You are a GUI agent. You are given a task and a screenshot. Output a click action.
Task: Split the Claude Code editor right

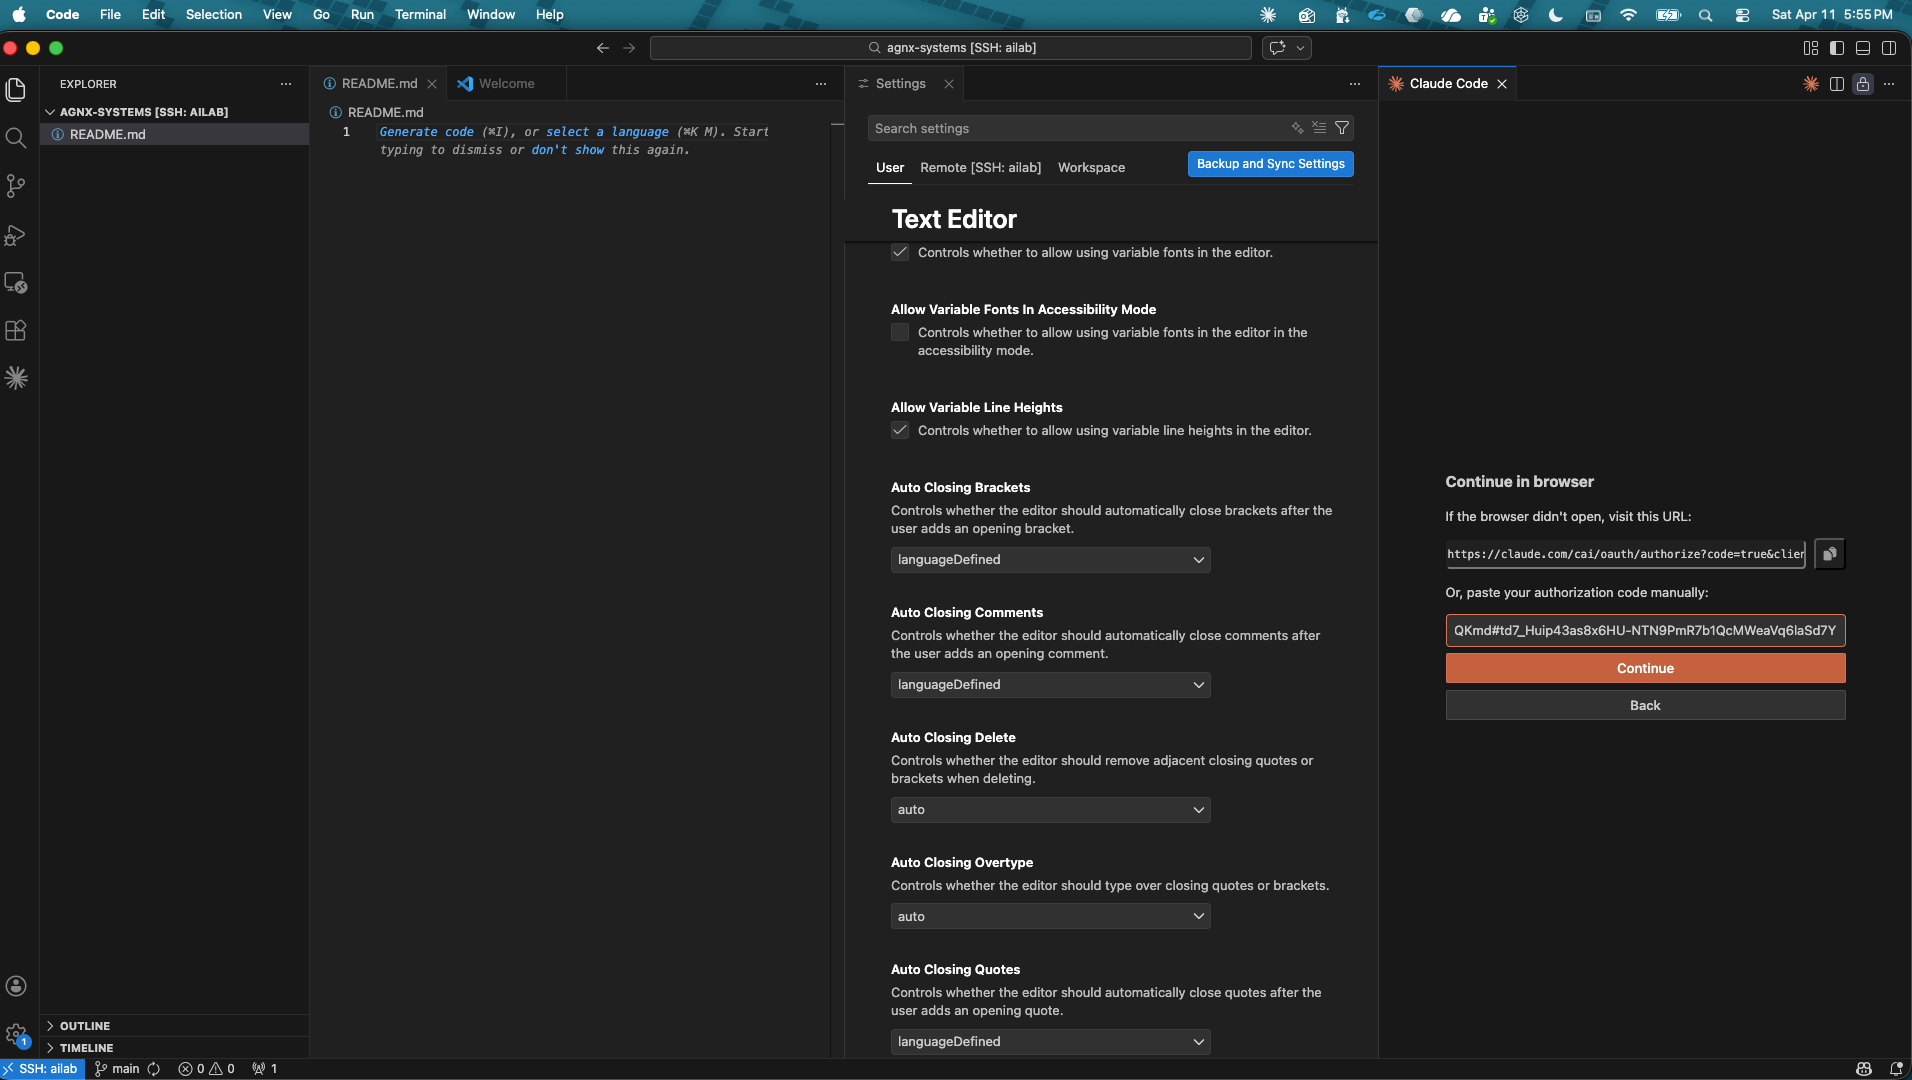tap(1837, 84)
